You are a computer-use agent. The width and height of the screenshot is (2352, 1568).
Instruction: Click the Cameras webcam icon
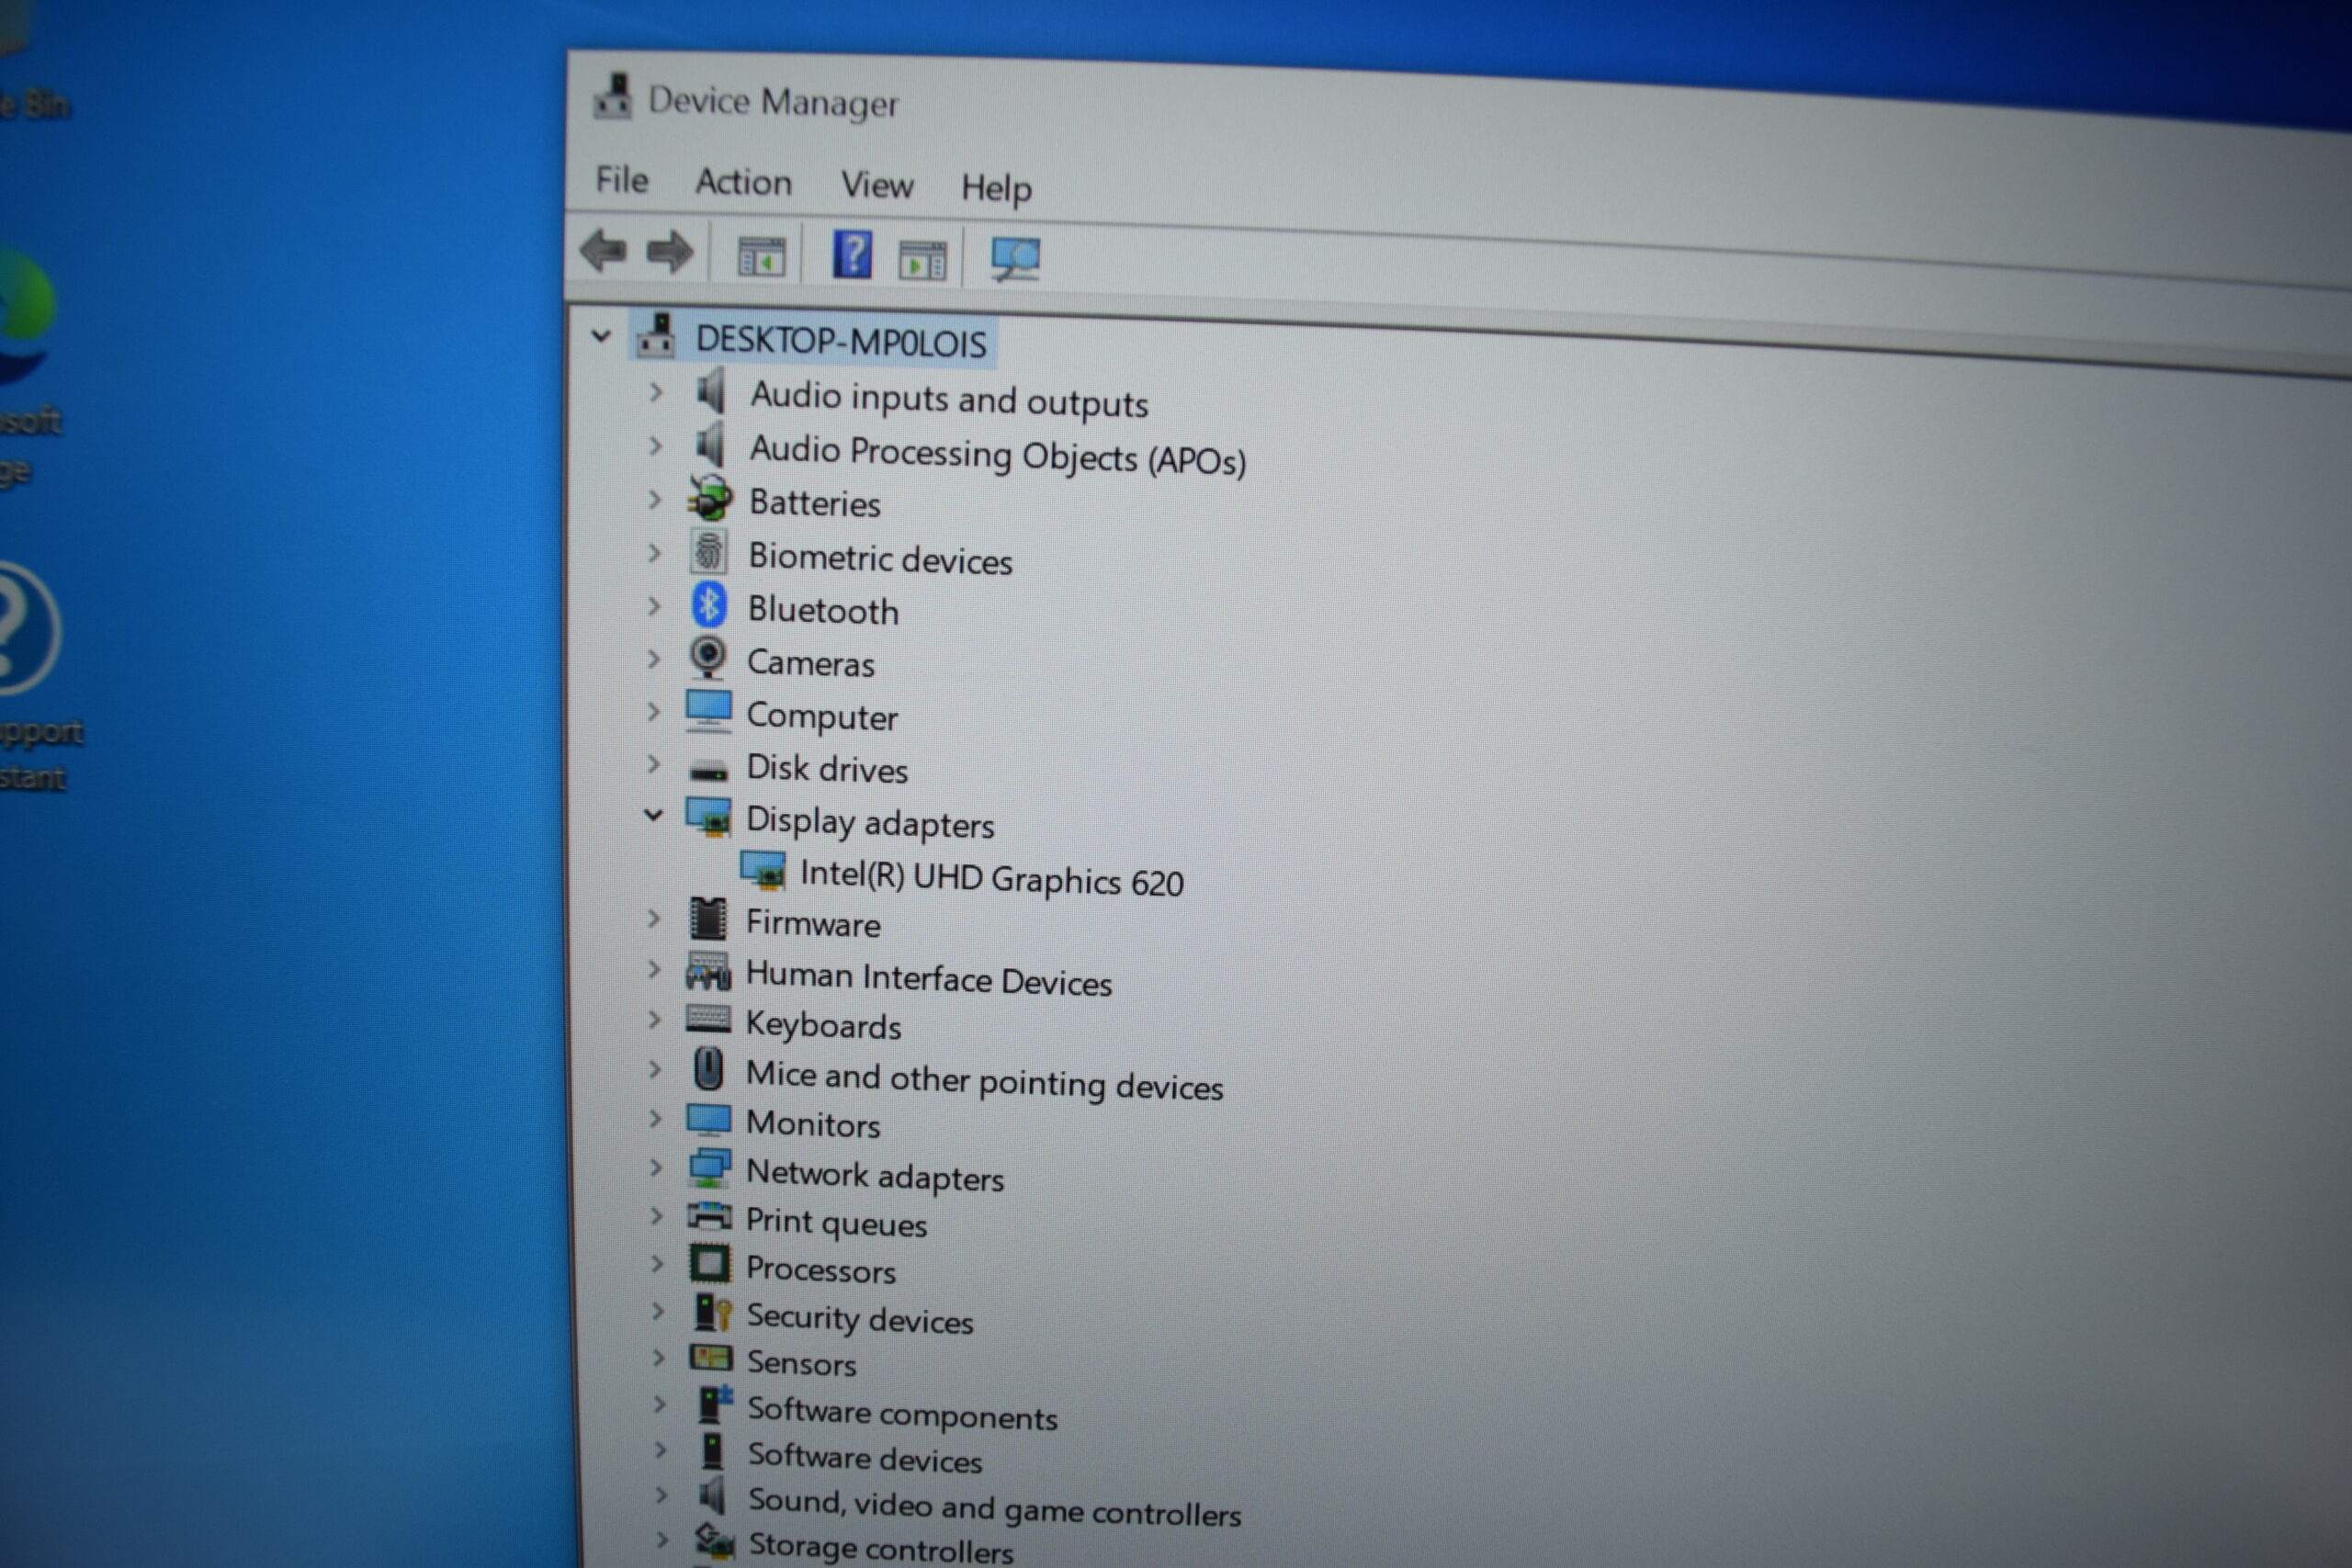click(708, 658)
